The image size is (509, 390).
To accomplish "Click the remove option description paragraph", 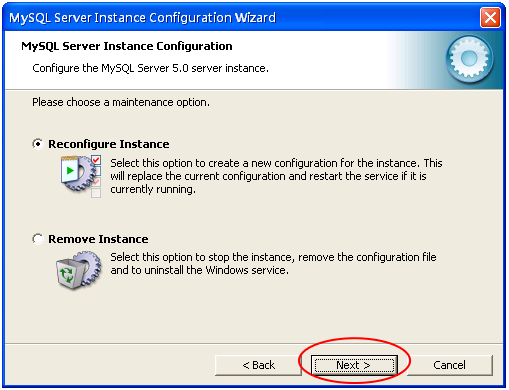I will [273, 263].
